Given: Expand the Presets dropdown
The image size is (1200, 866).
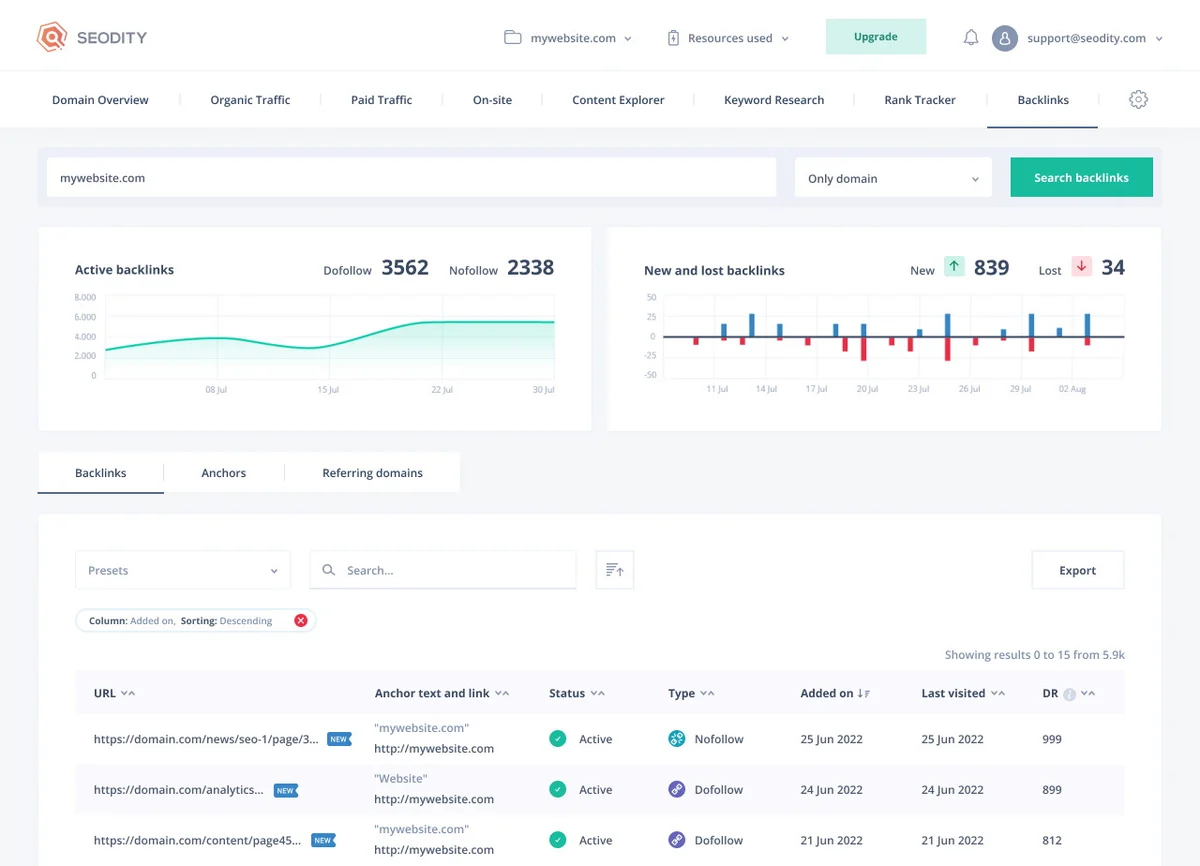Looking at the screenshot, I should 183,570.
